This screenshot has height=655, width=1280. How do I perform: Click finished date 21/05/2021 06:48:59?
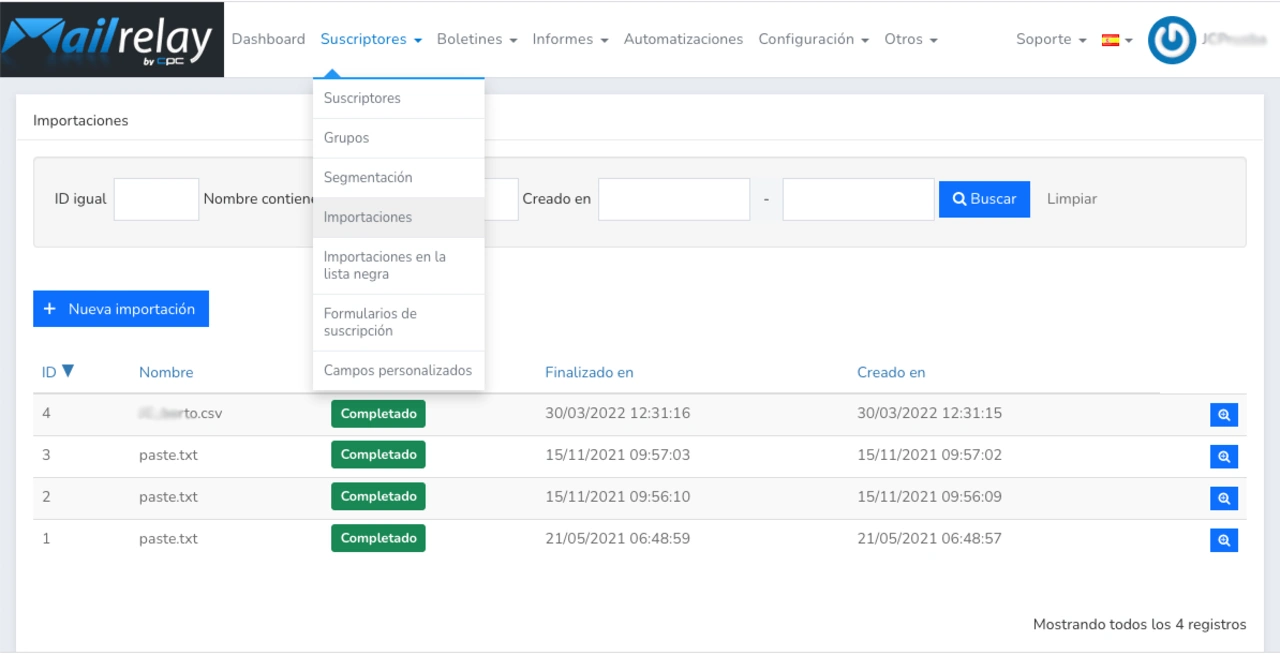pos(617,538)
